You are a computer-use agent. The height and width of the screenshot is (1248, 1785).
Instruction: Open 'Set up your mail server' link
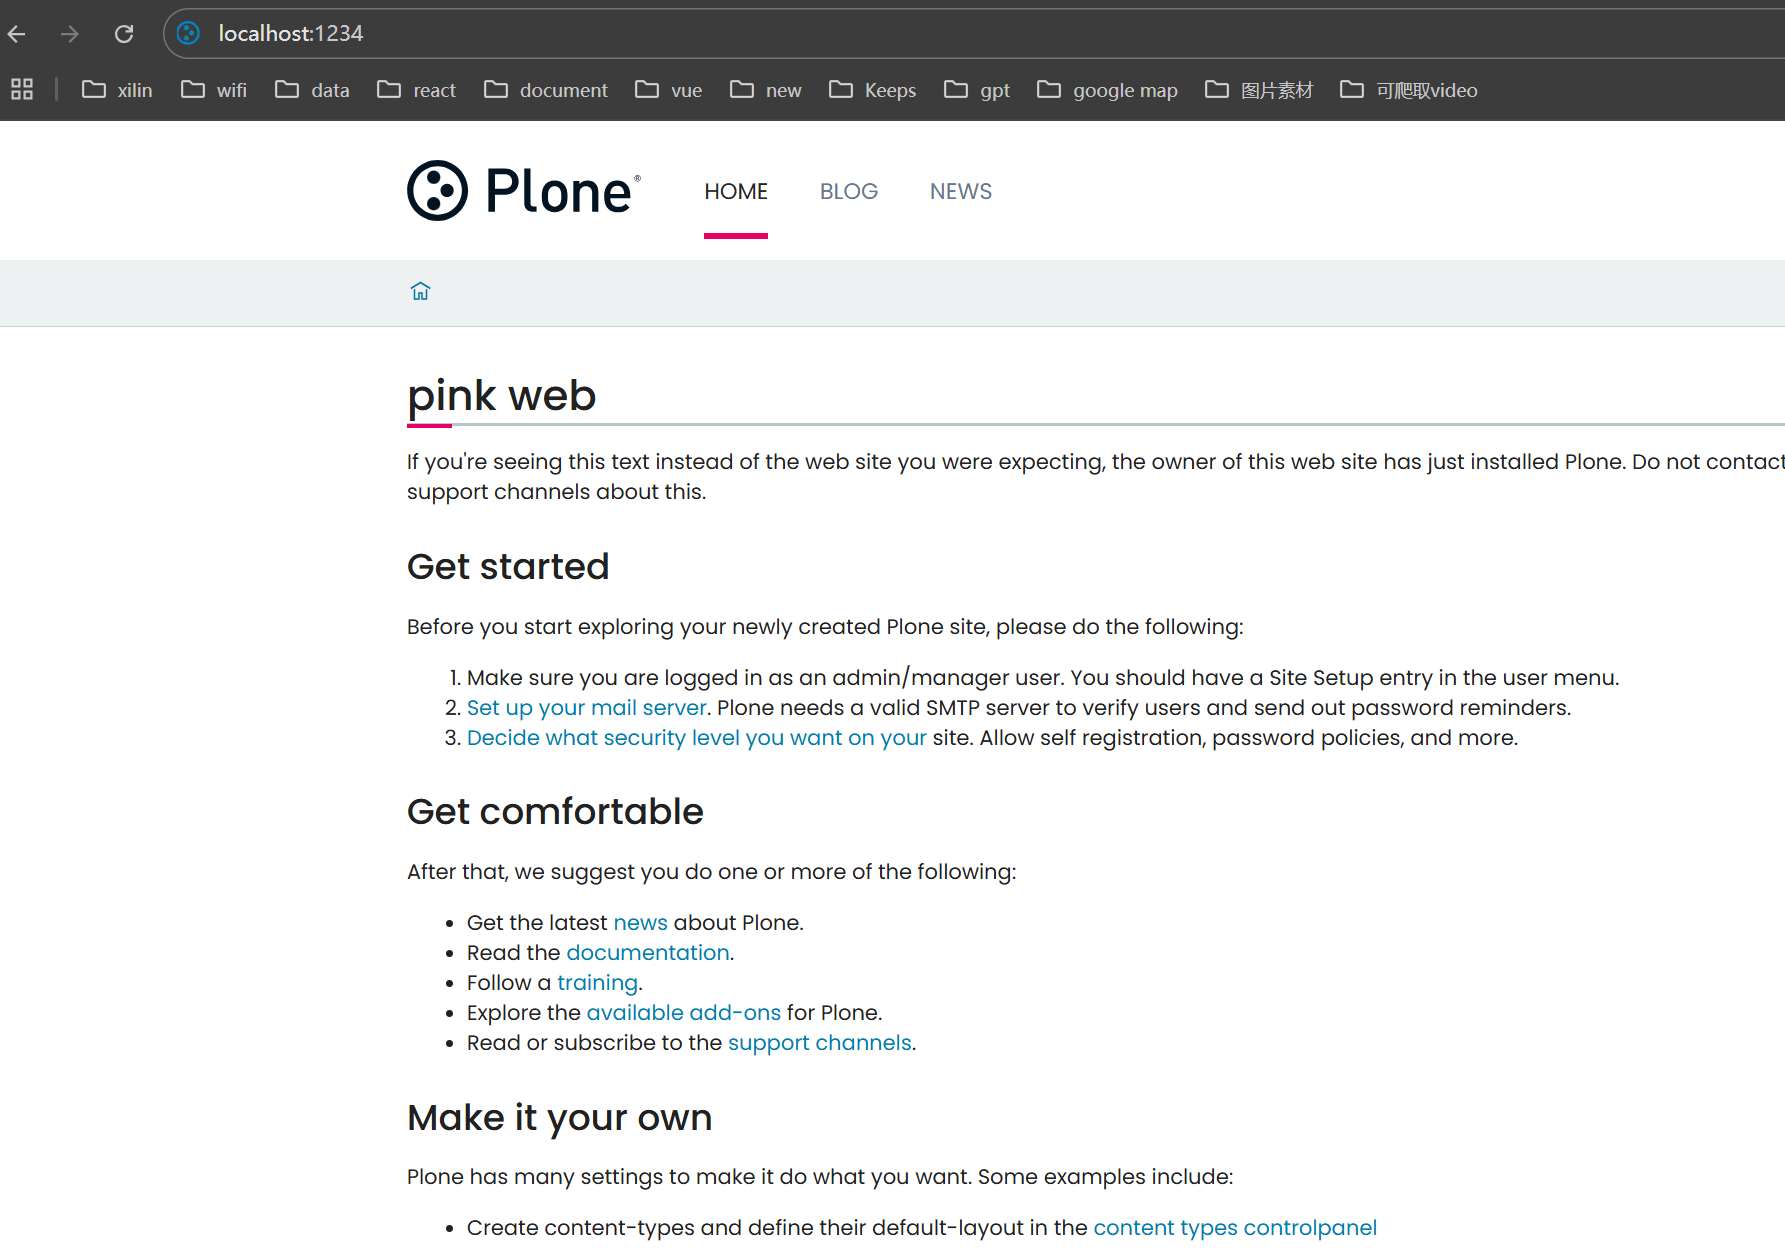click(587, 708)
